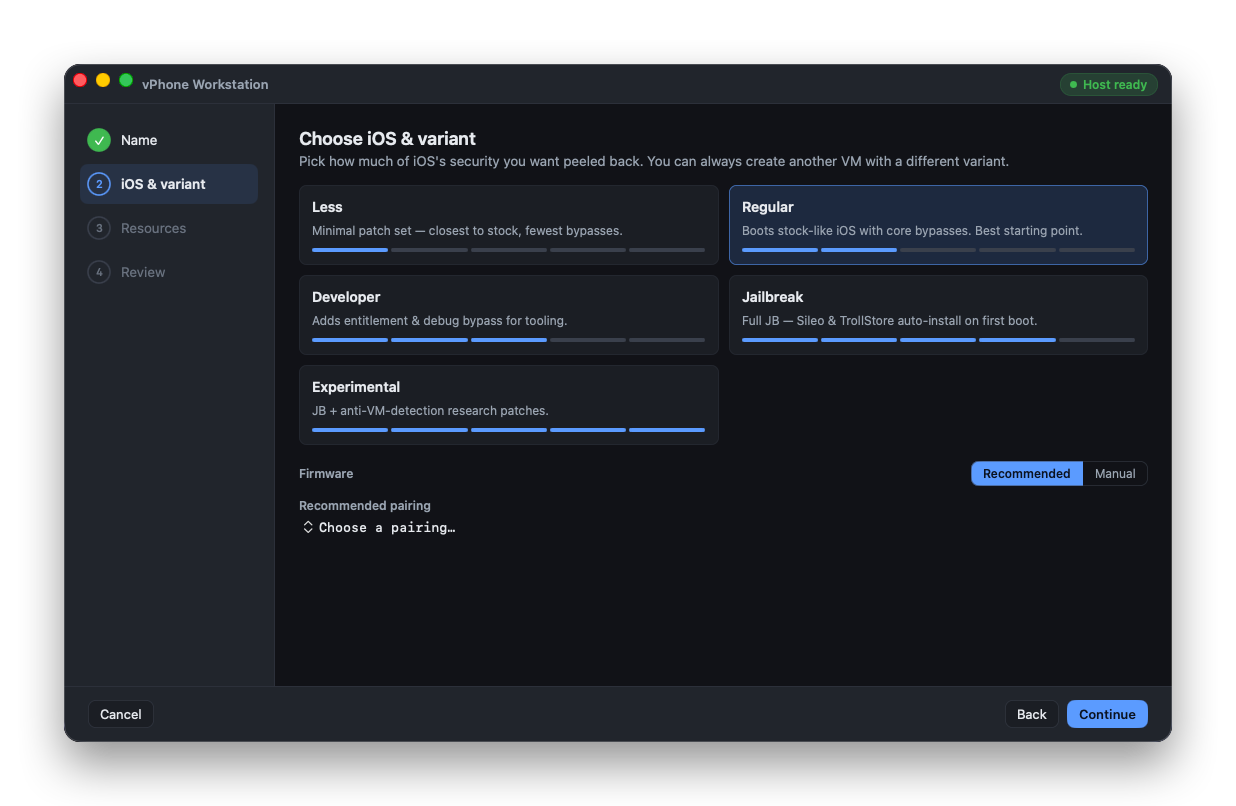This screenshot has width=1236, height=806.
Task: Click the Continue button
Action: [1107, 714]
